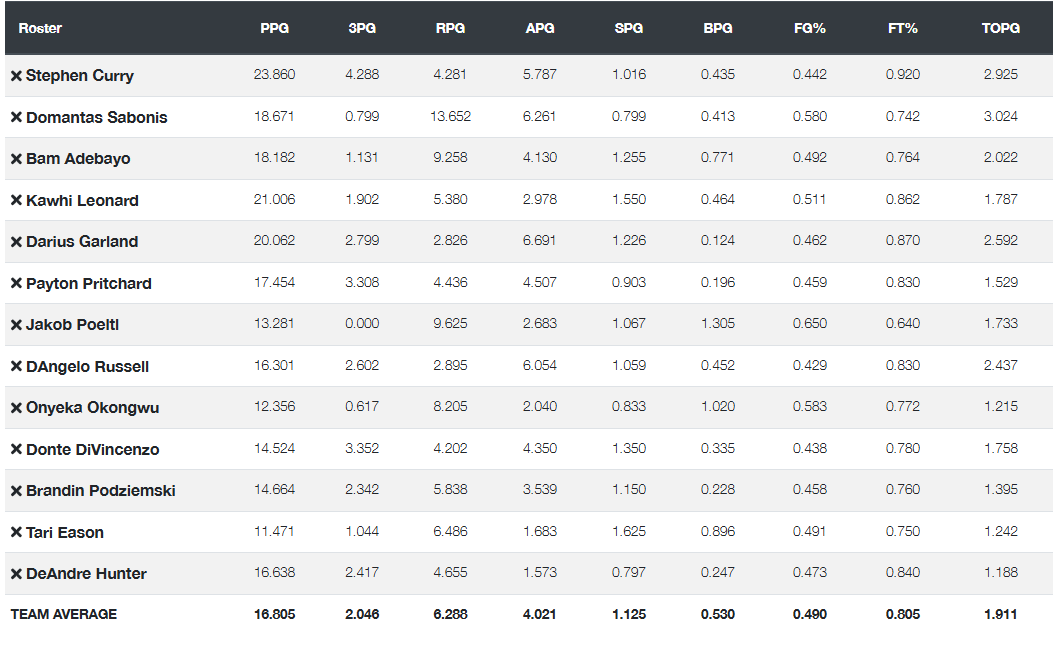Click the X beside Donte DiVincenzo
1060x646 pixels.
click(16, 450)
